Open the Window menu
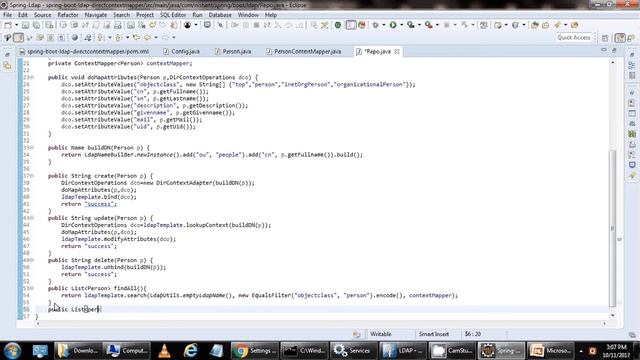The width and height of the screenshot is (640, 360). click(x=248, y=15)
